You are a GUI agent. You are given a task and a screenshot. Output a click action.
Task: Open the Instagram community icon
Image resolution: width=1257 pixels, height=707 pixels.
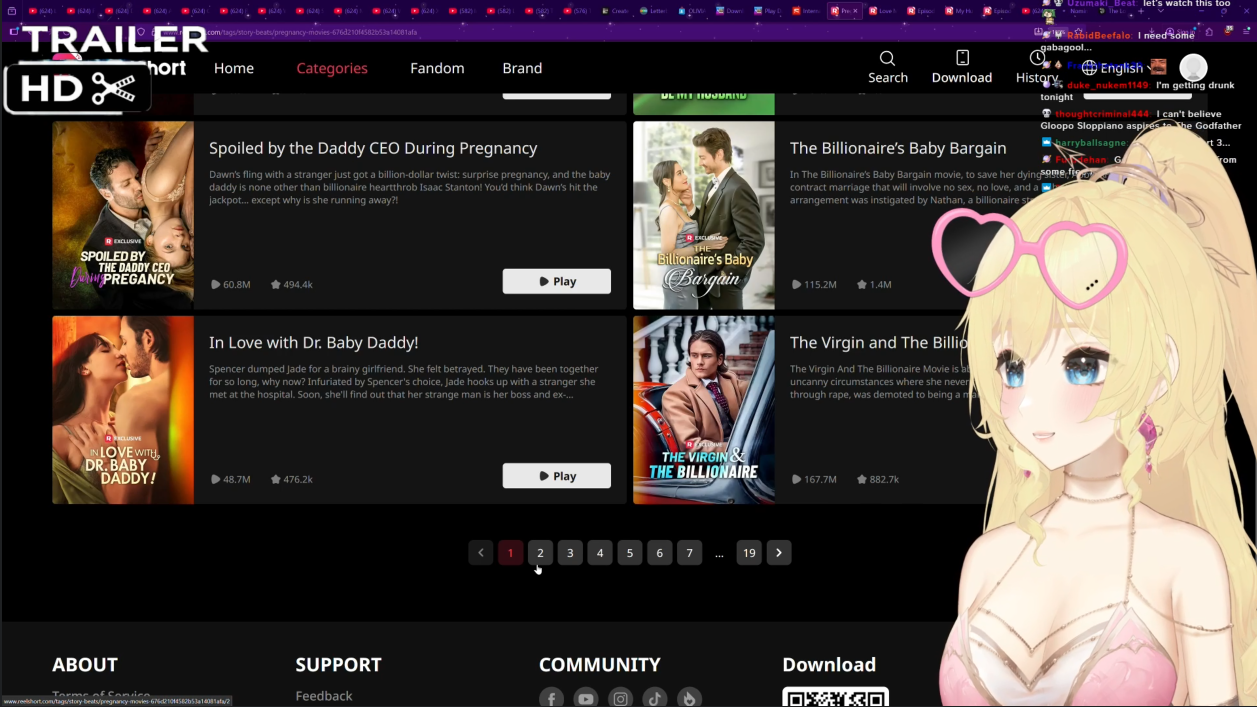[620, 698]
